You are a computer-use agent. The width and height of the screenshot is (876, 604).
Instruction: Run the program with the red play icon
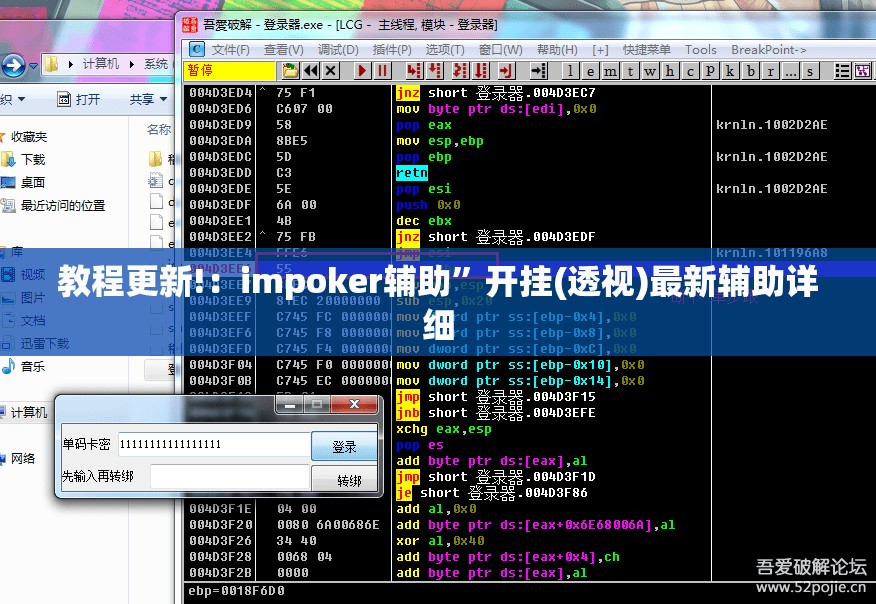(363, 70)
